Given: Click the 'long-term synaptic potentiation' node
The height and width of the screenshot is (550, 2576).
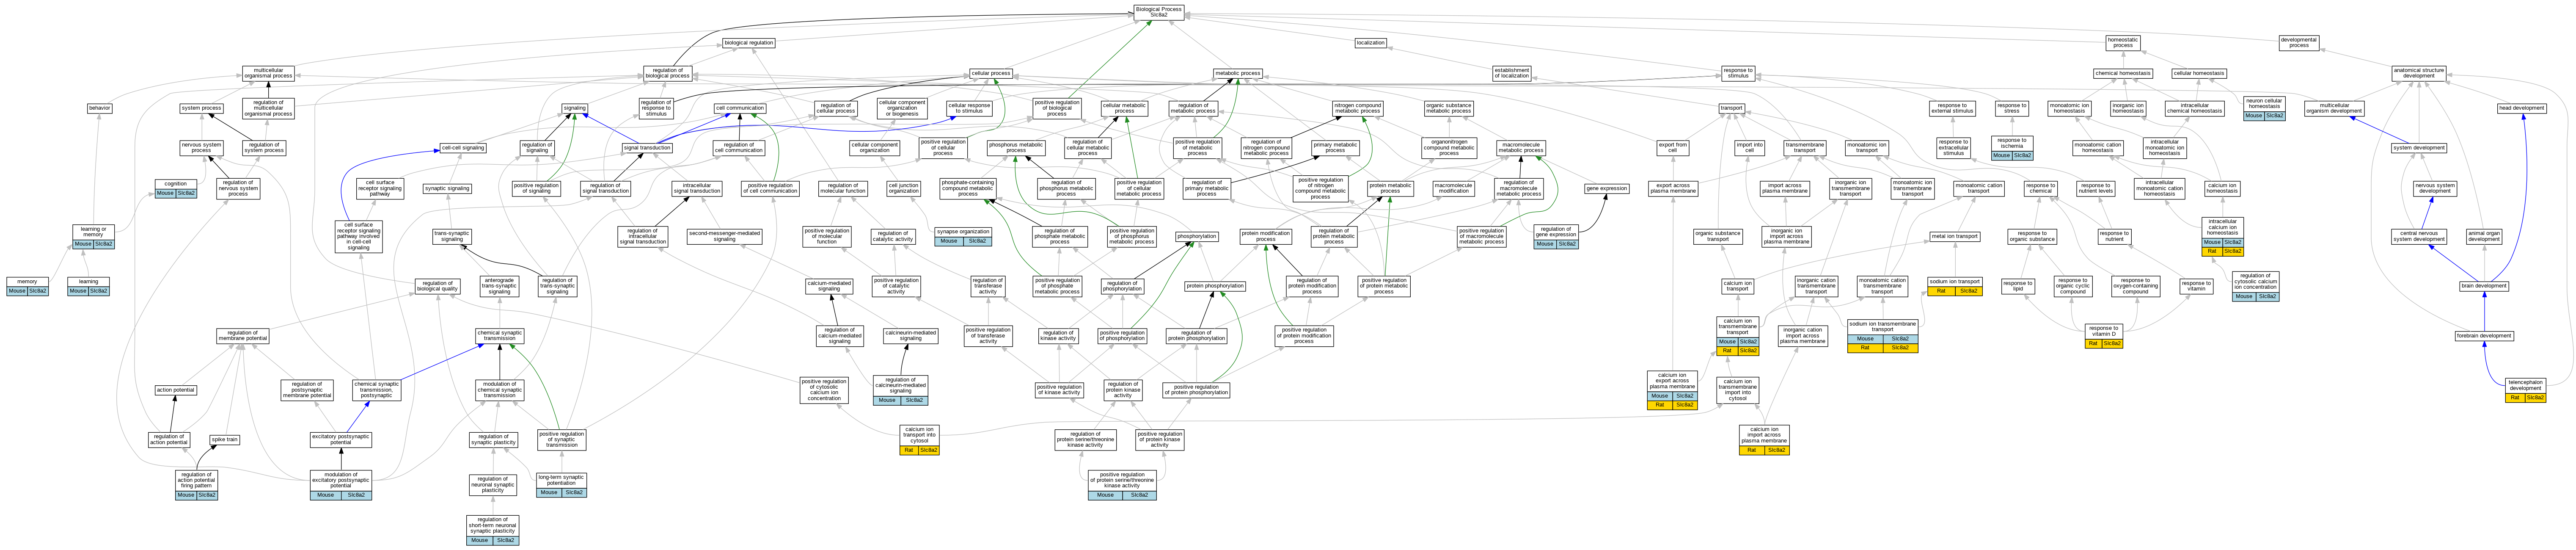Looking at the screenshot, I should pyautogui.click(x=561, y=485).
